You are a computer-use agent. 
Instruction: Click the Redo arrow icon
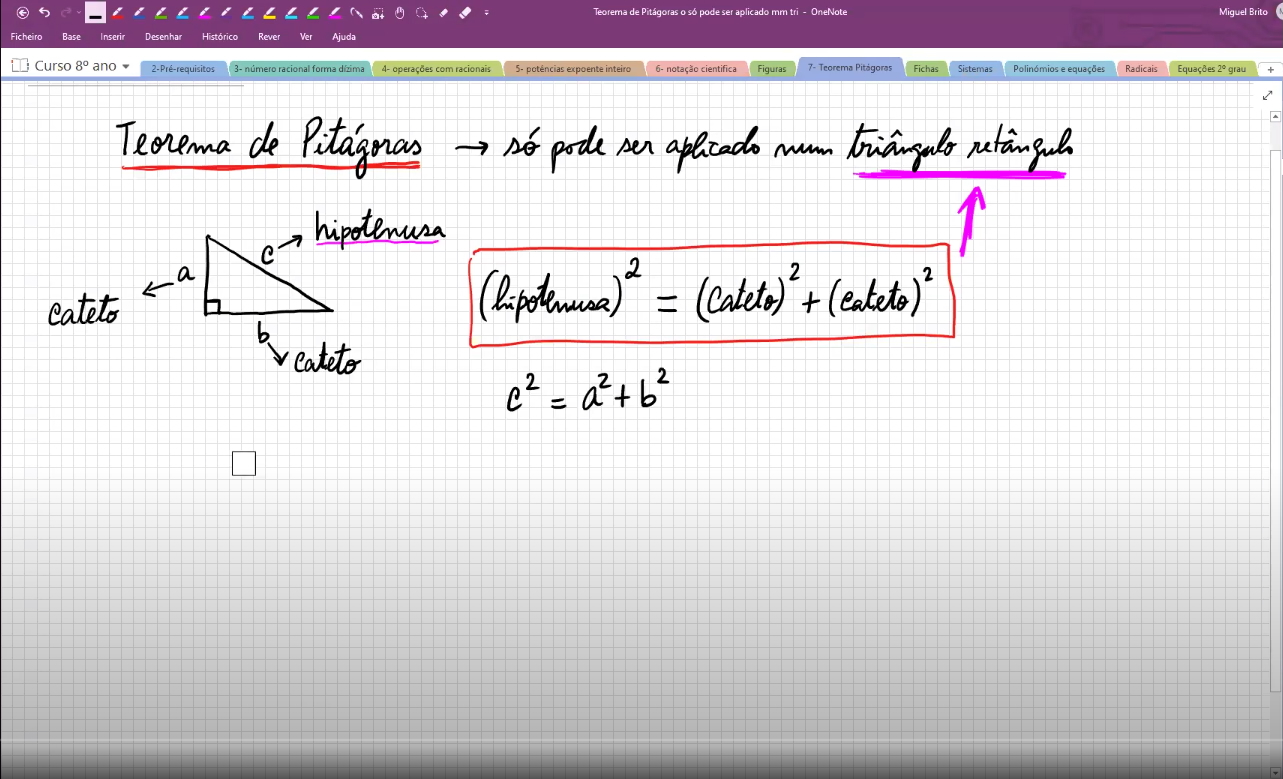65,13
